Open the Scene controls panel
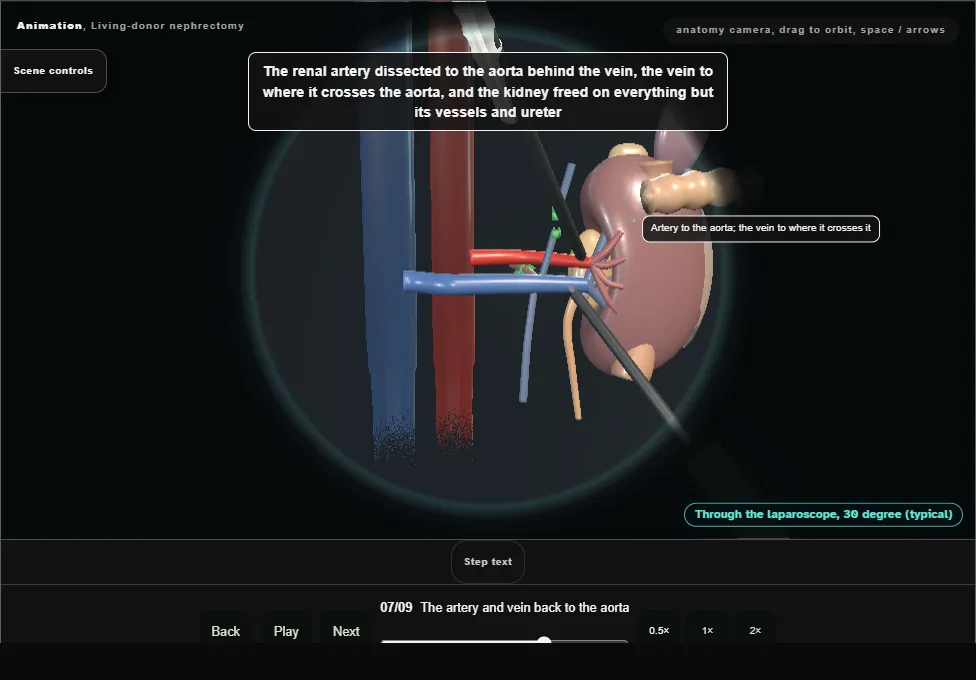 point(54,71)
